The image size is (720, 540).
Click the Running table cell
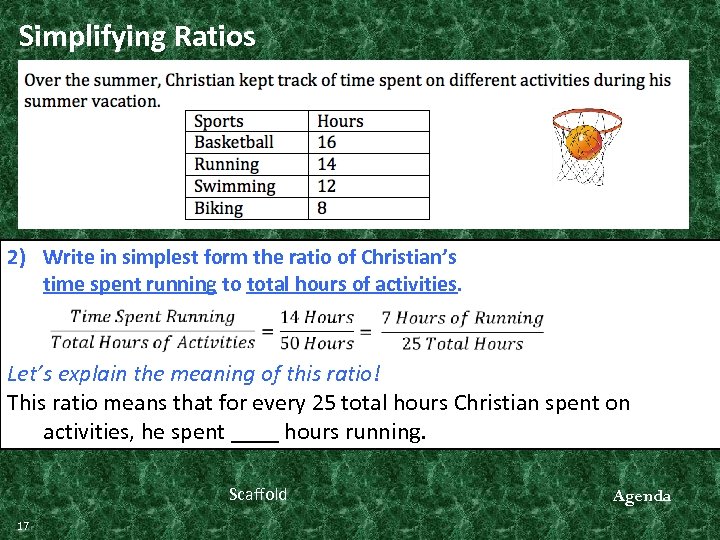[x=247, y=164]
